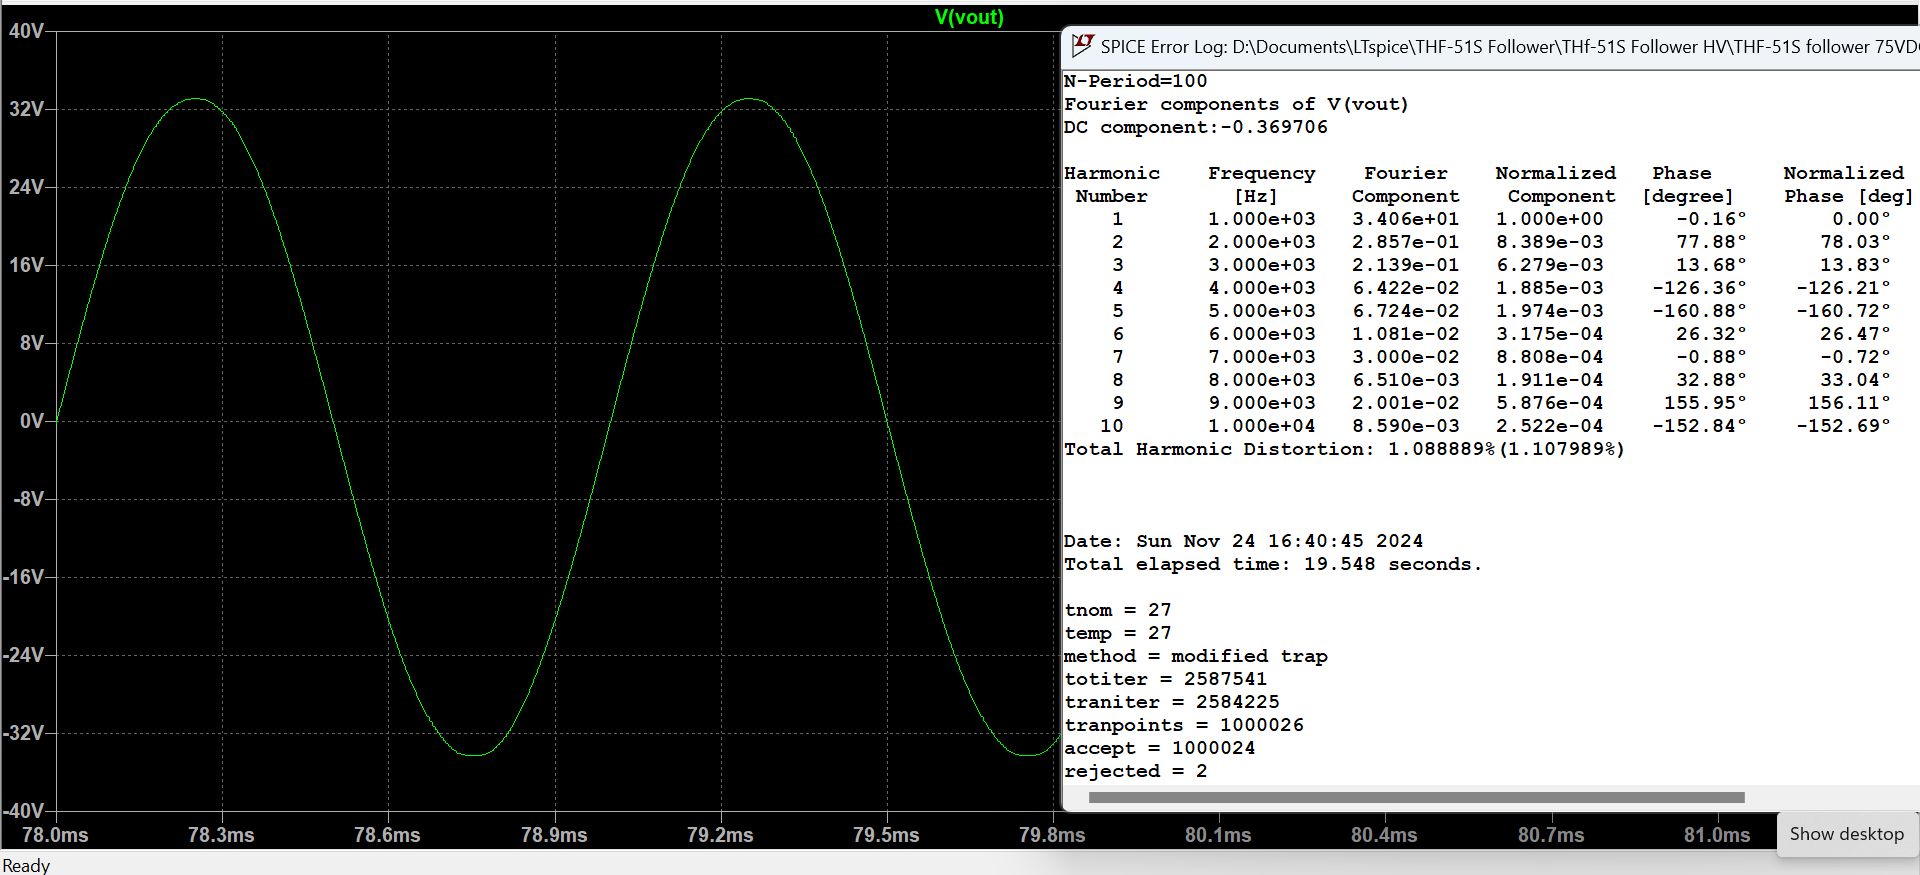Click the 40V vertical axis label

[x=26, y=31]
